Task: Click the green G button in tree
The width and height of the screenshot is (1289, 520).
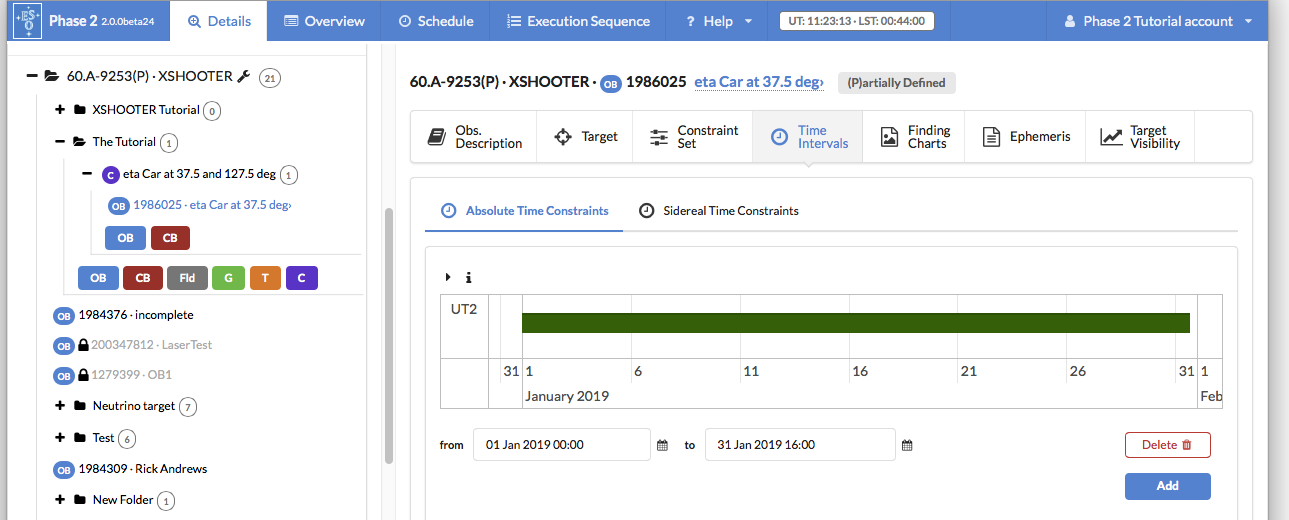Action: [x=228, y=278]
